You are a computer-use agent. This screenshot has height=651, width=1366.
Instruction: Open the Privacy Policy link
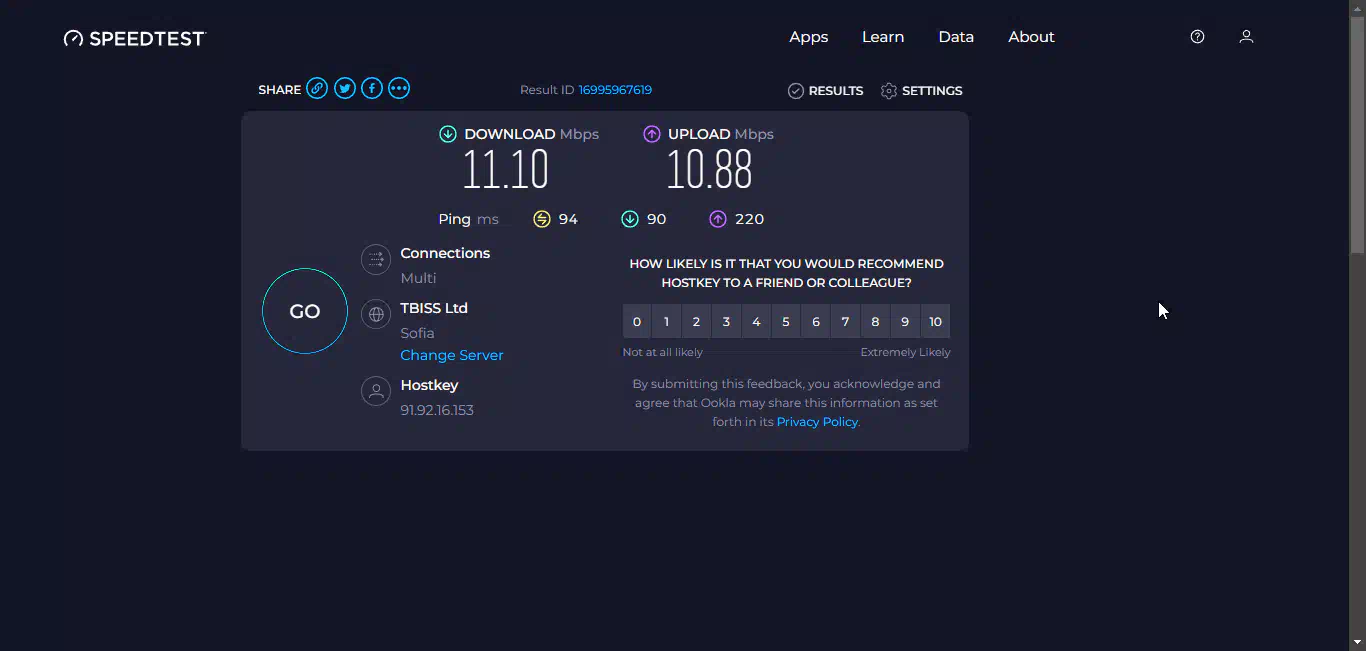click(817, 422)
